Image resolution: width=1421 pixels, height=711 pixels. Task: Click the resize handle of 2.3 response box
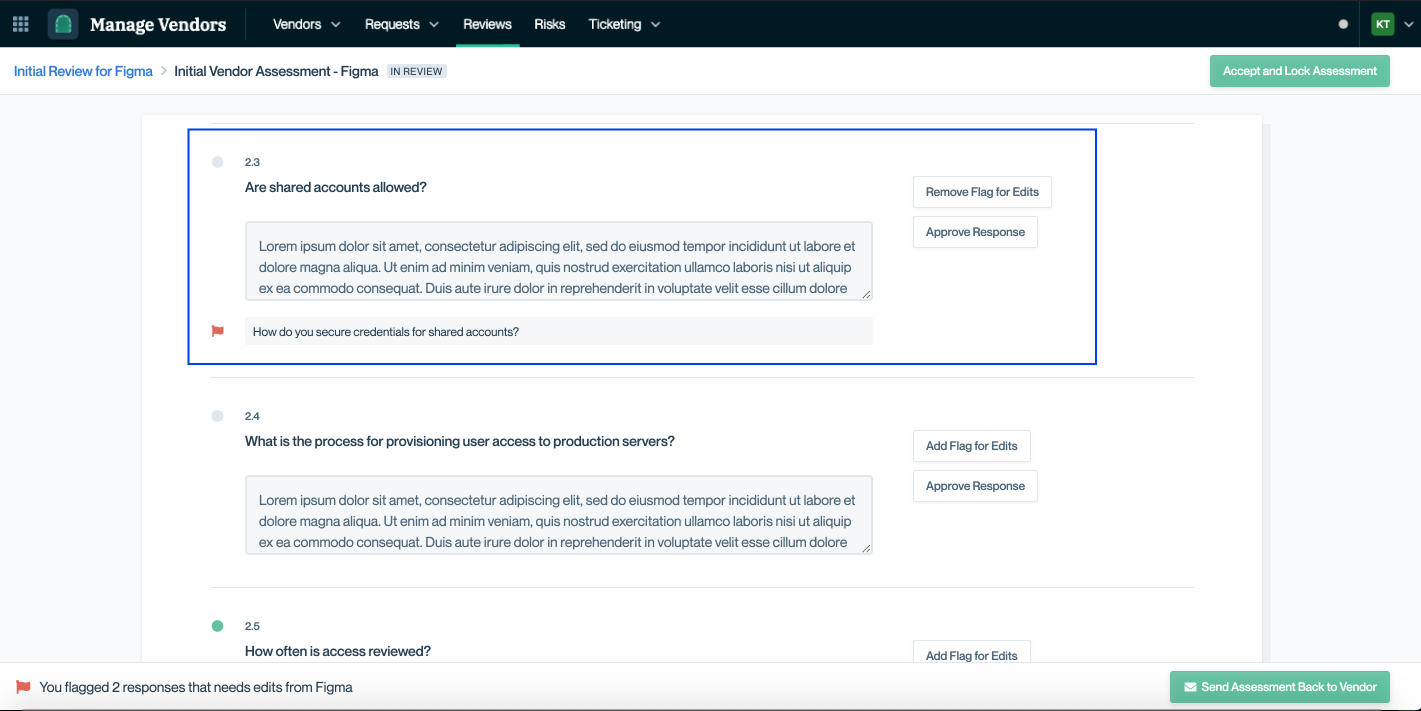click(866, 294)
